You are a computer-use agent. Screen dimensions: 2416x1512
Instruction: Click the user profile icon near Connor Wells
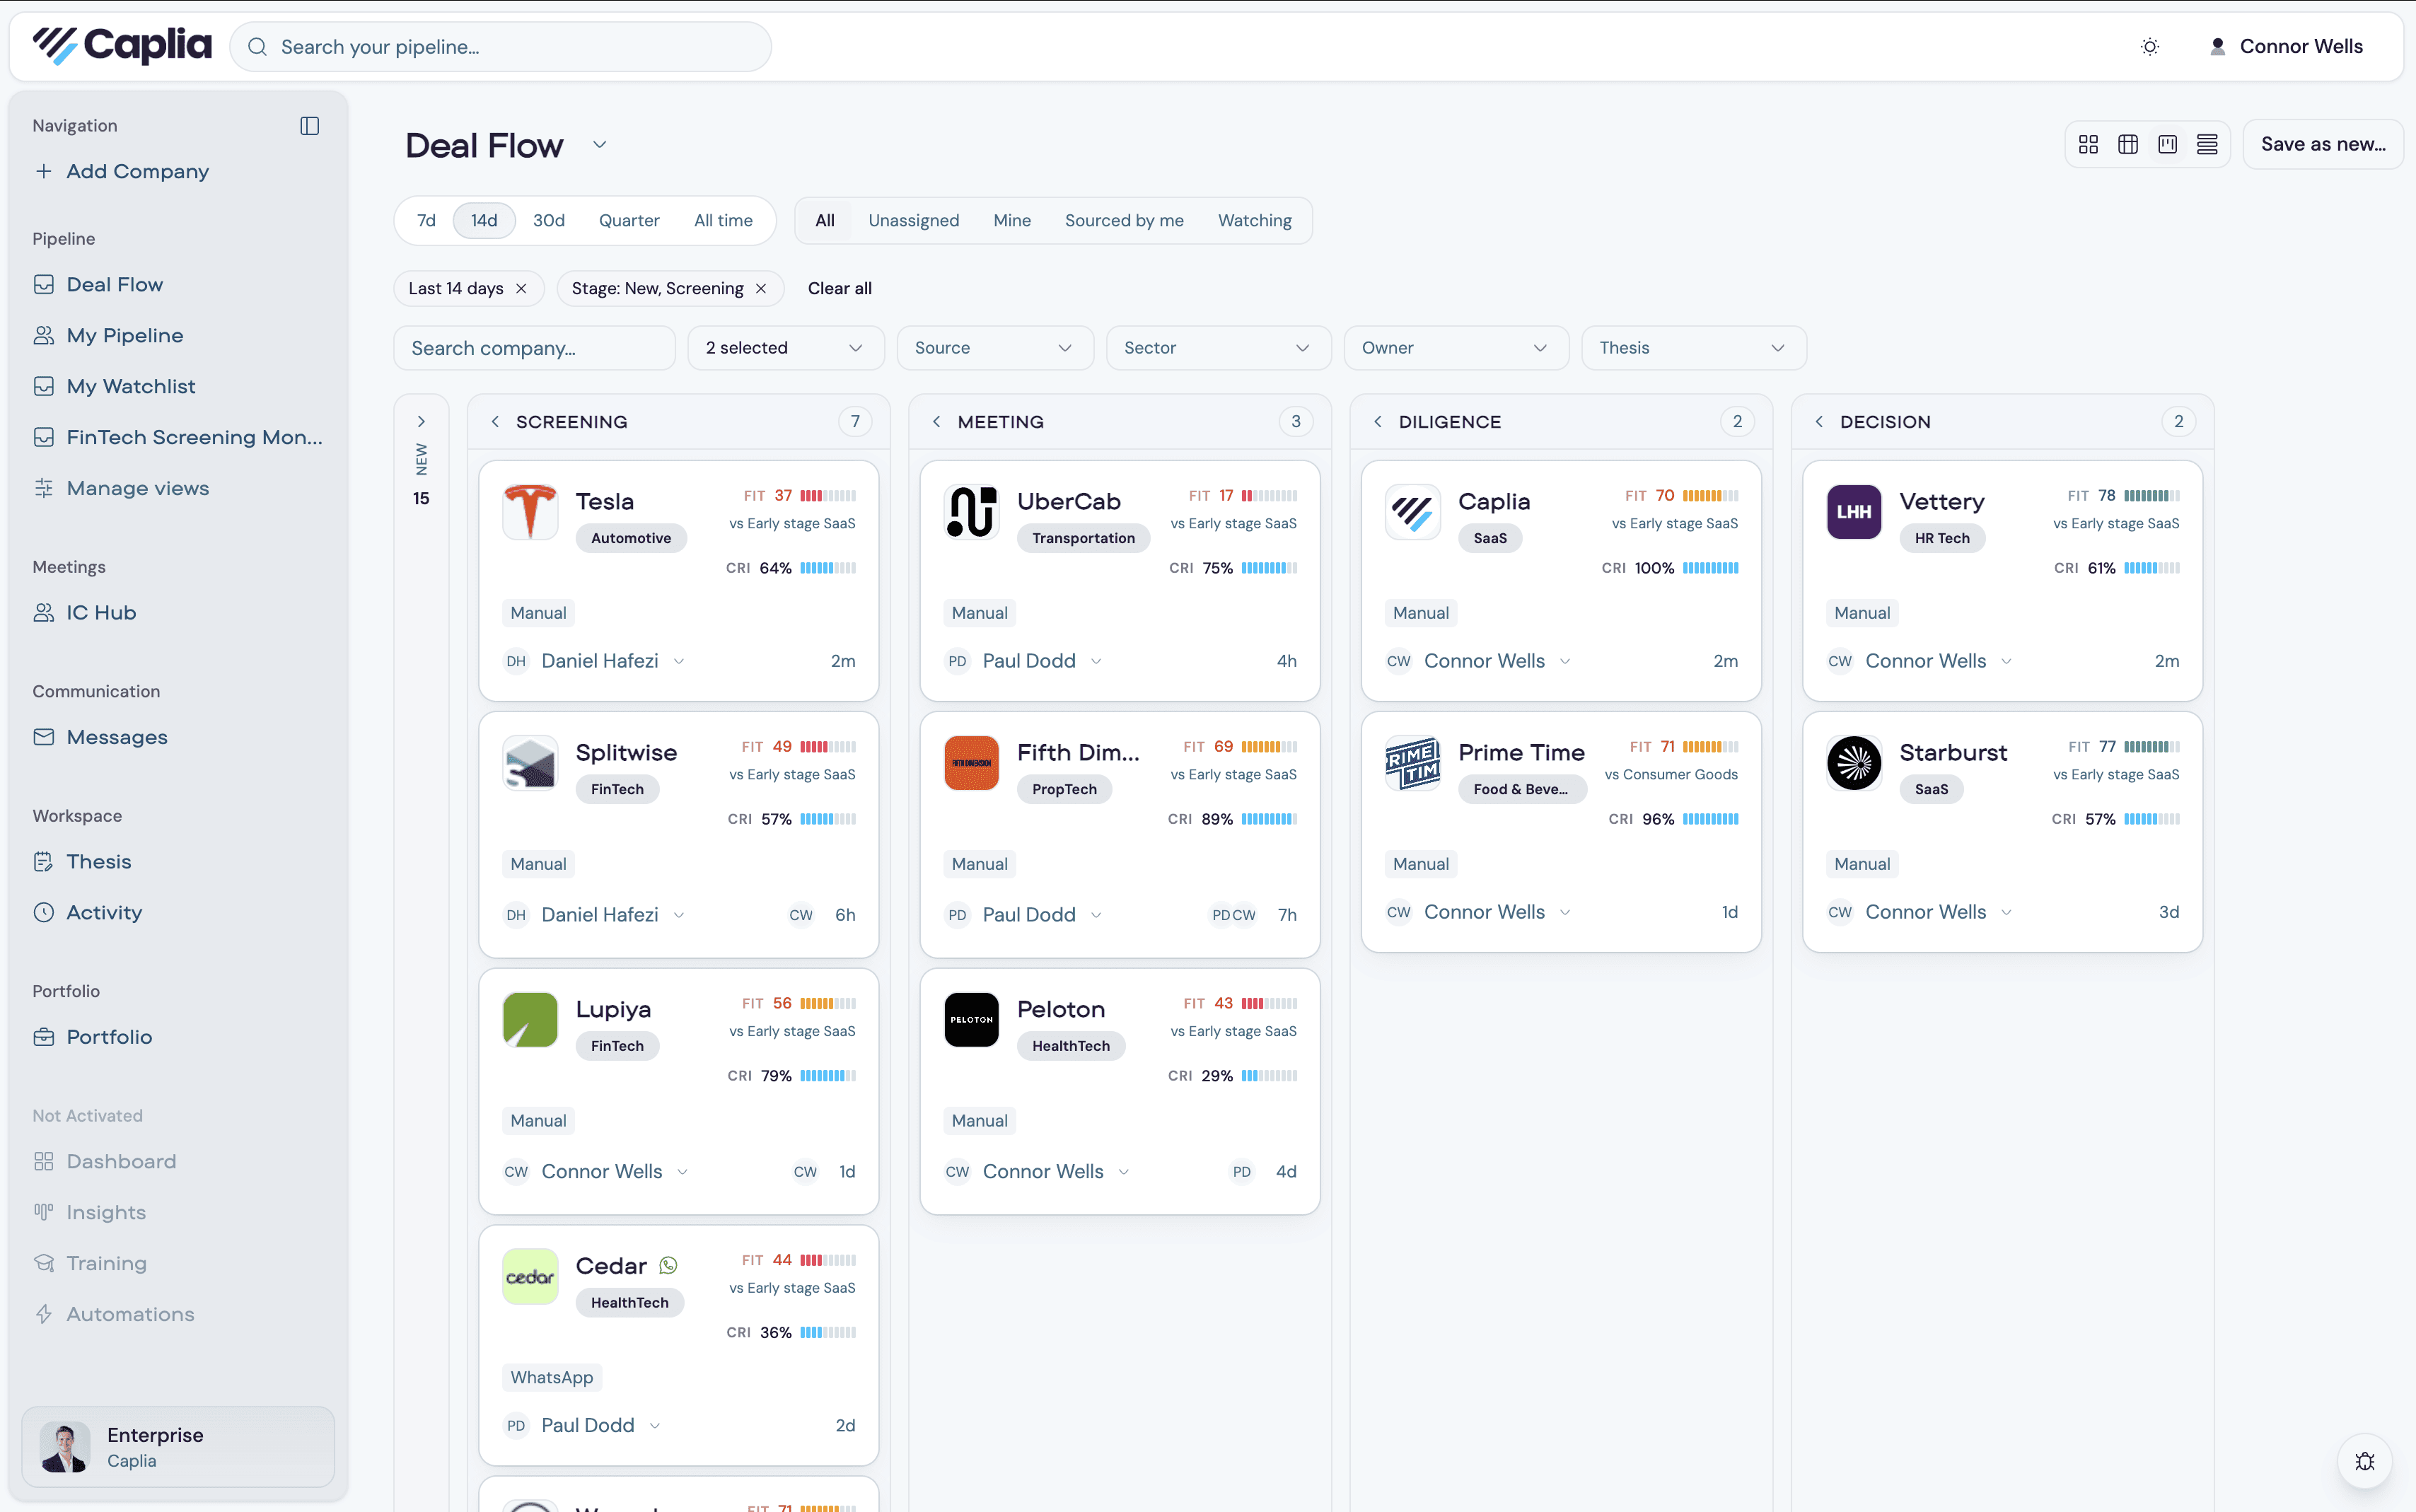coord(2217,47)
